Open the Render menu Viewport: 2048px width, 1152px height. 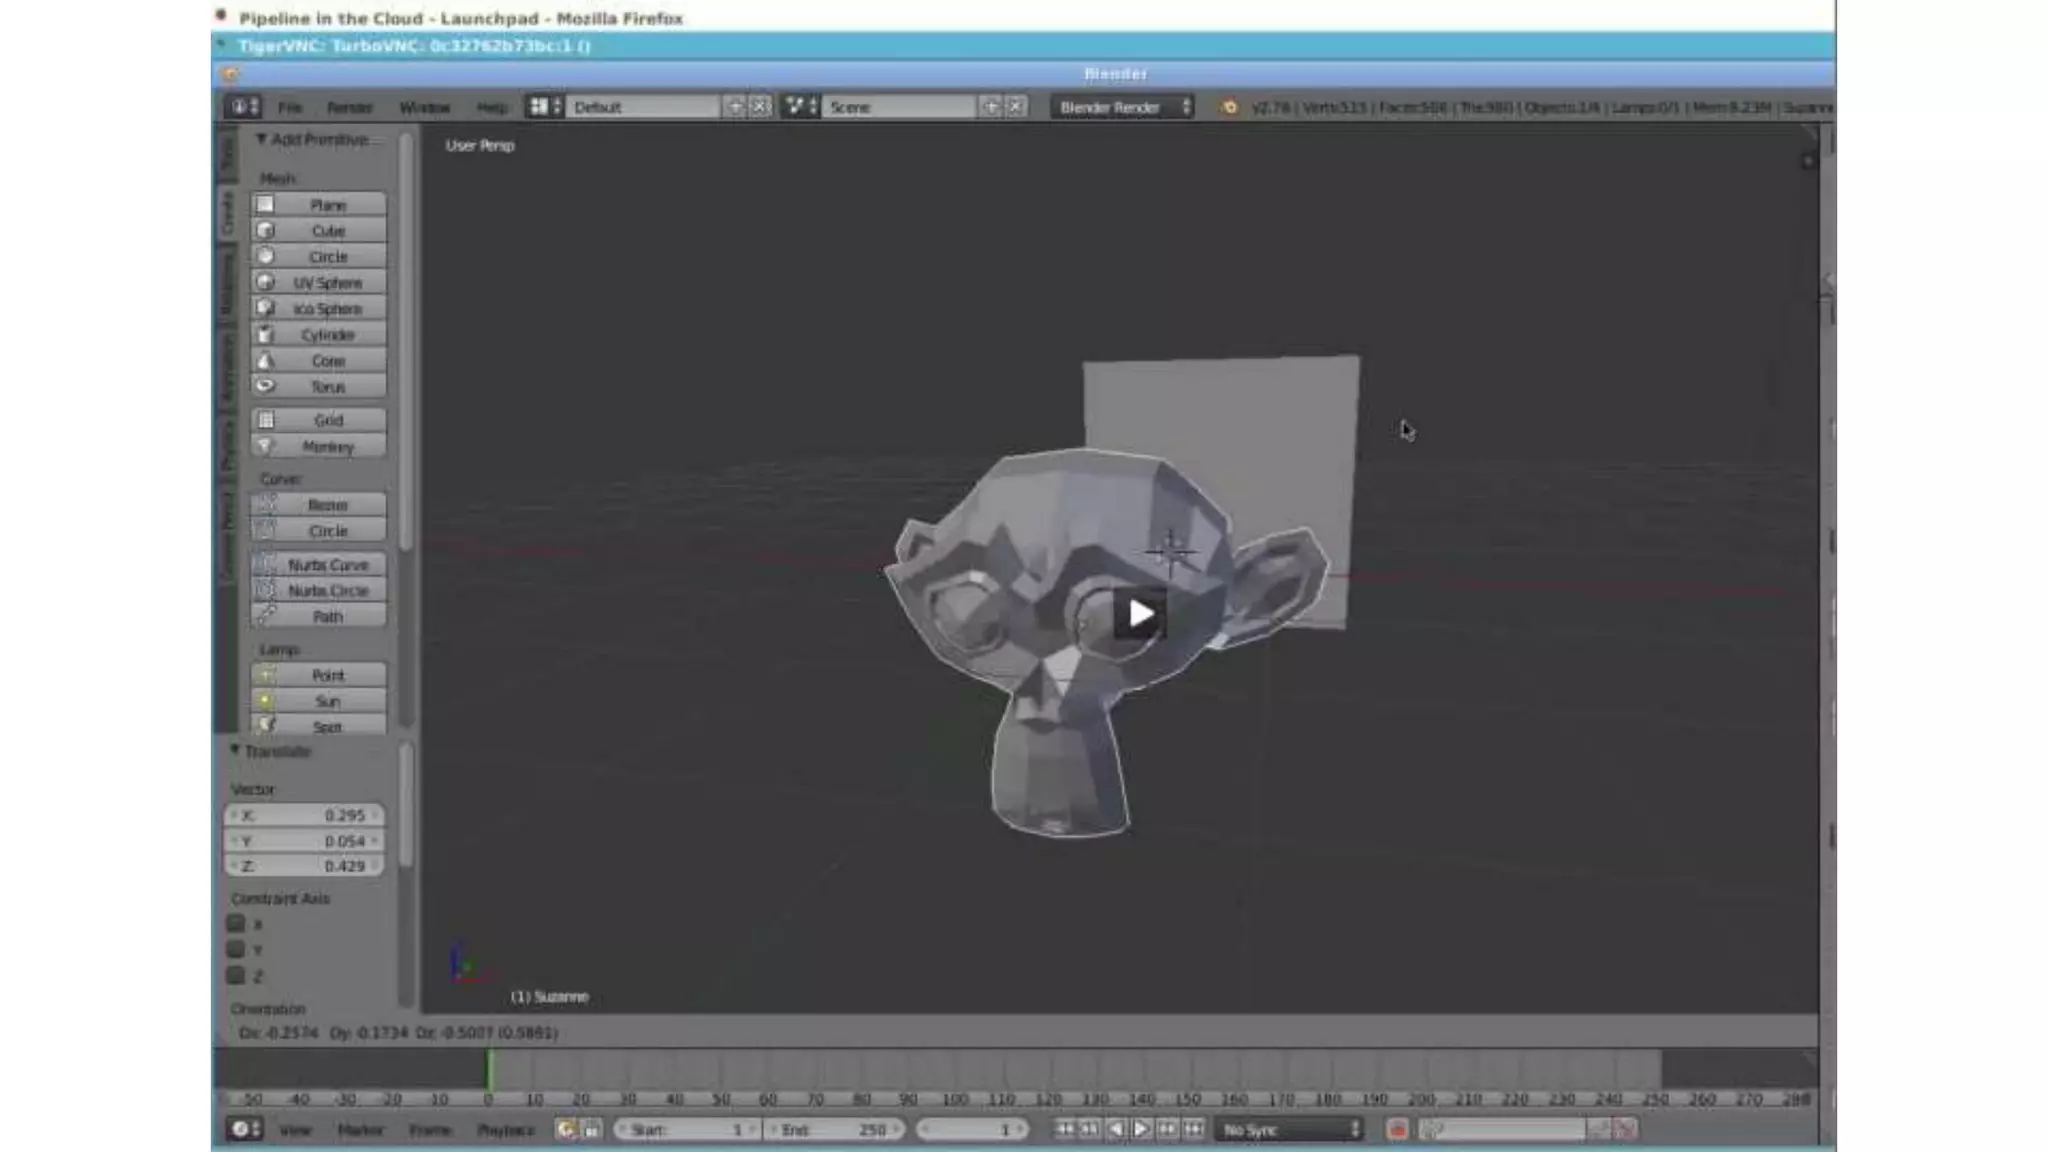349,107
